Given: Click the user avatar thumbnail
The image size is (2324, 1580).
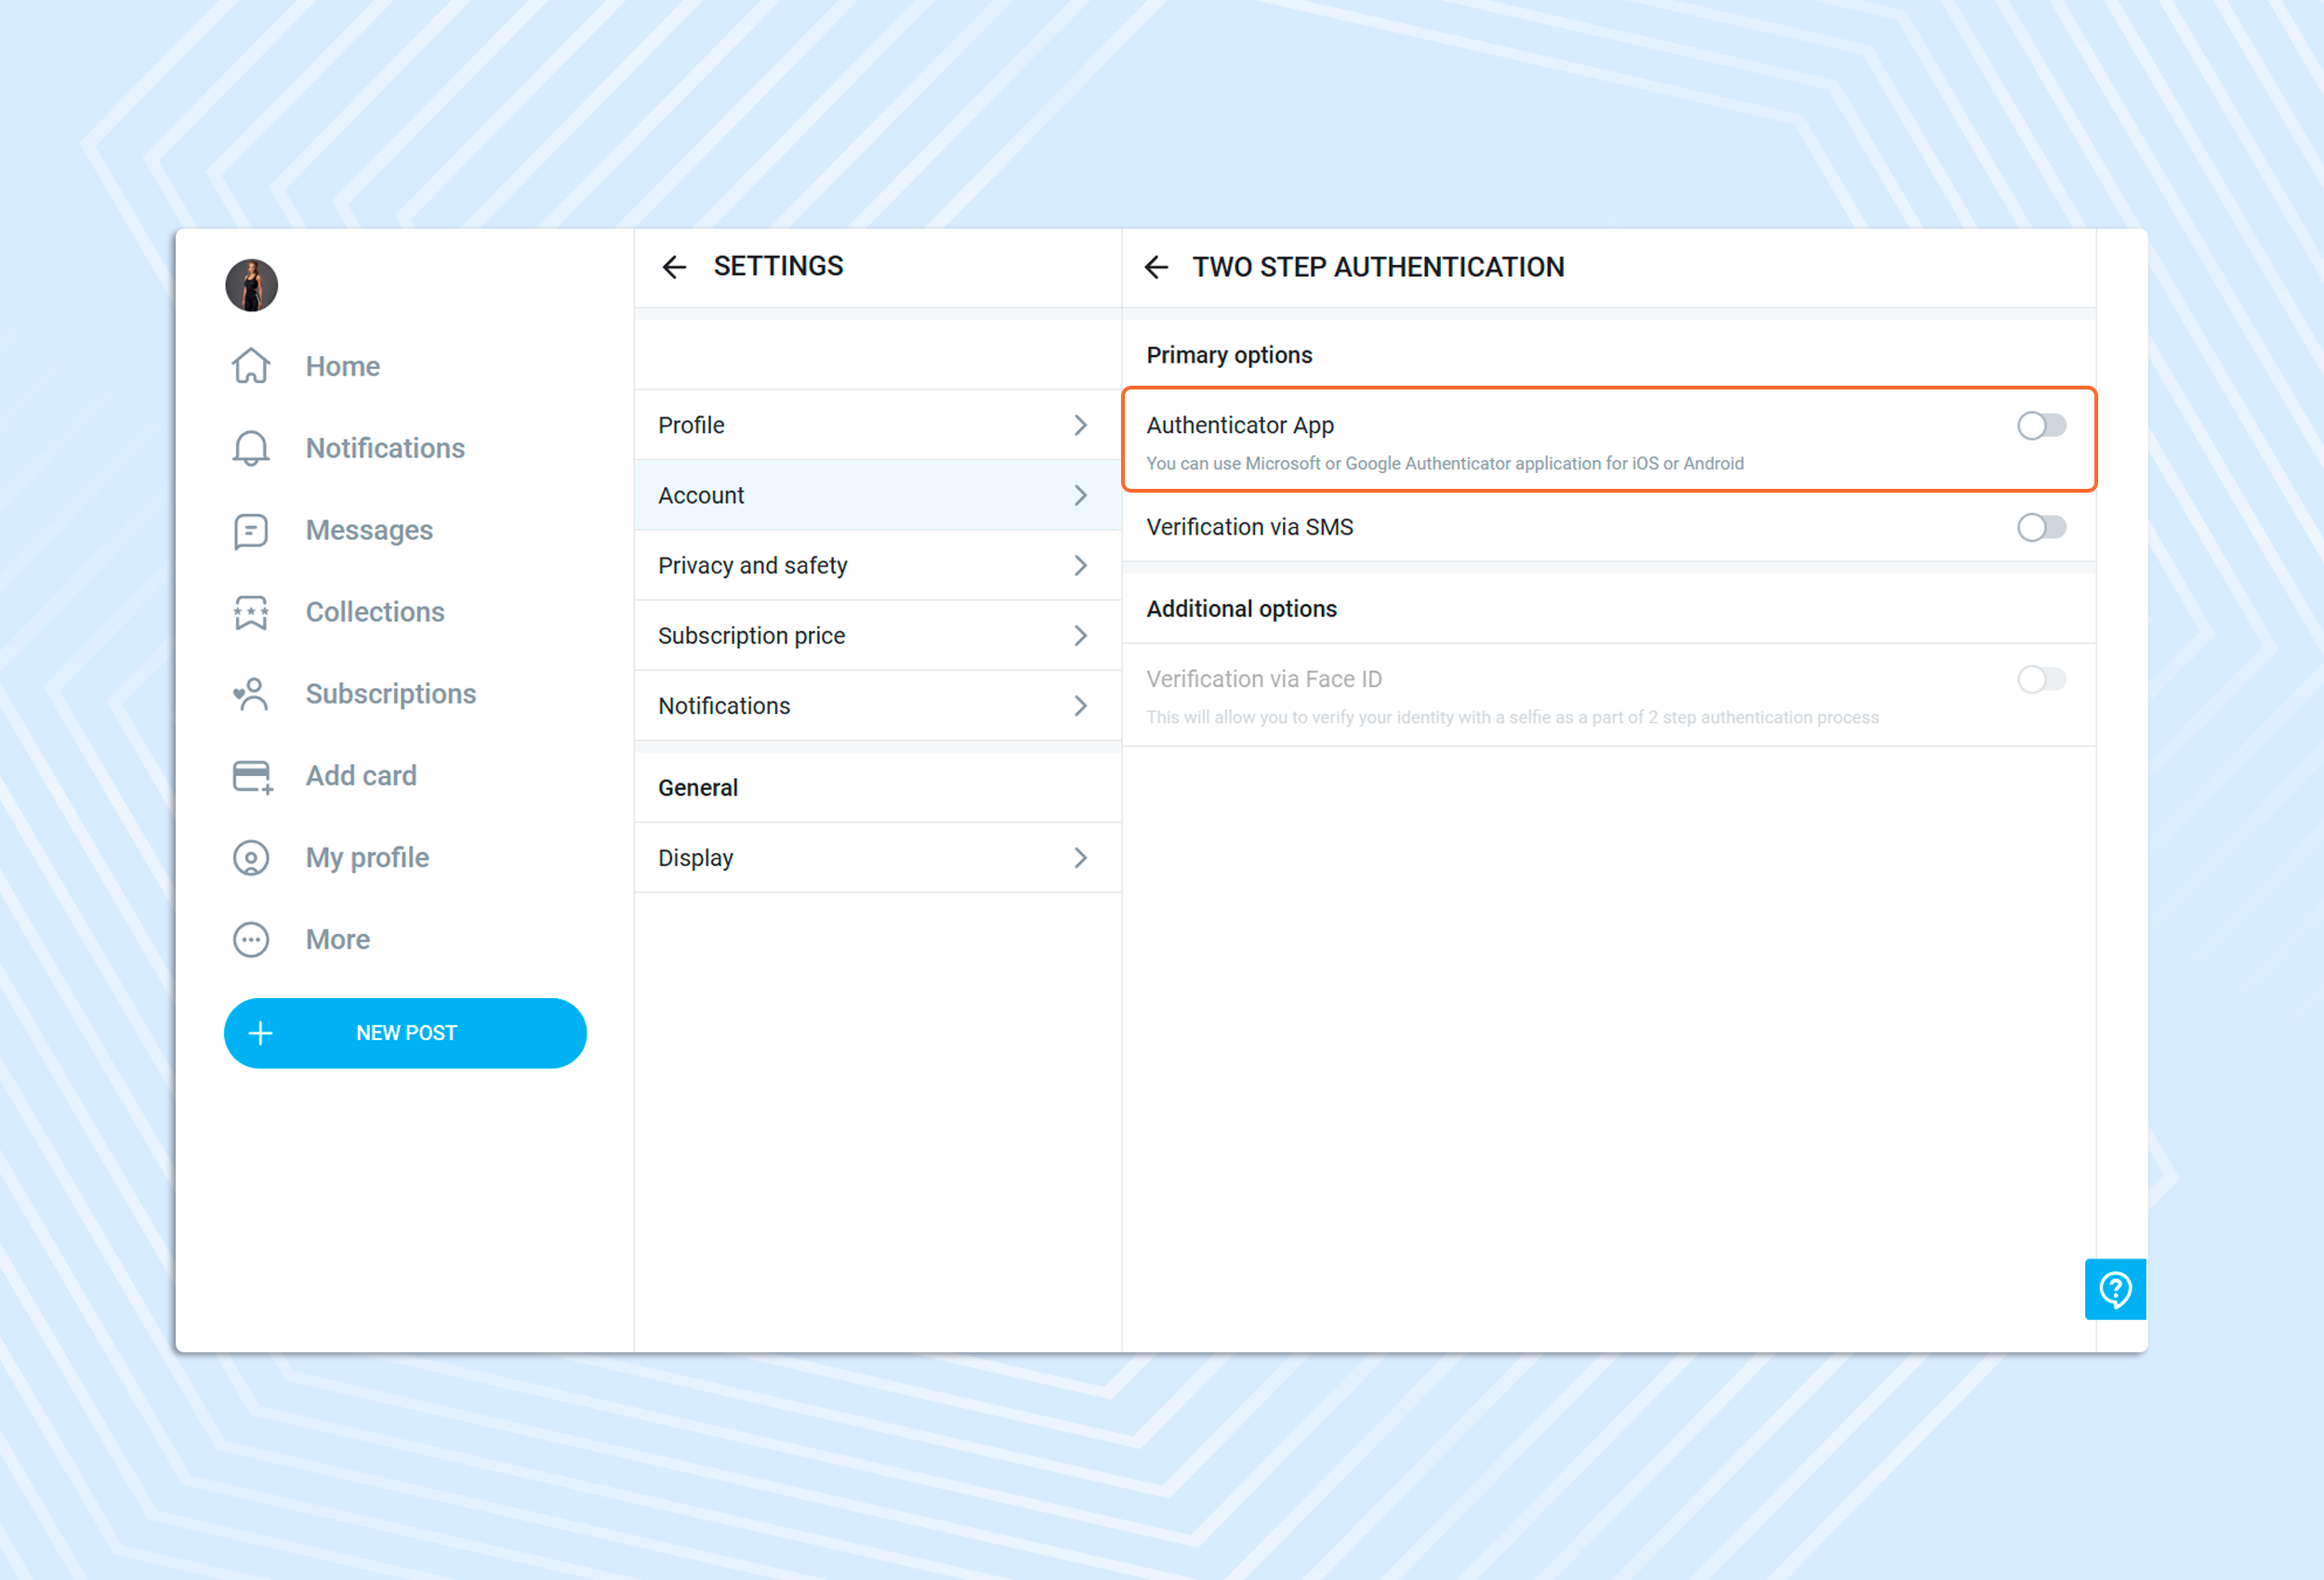Looking at the screenshot, I should (251, 286).
